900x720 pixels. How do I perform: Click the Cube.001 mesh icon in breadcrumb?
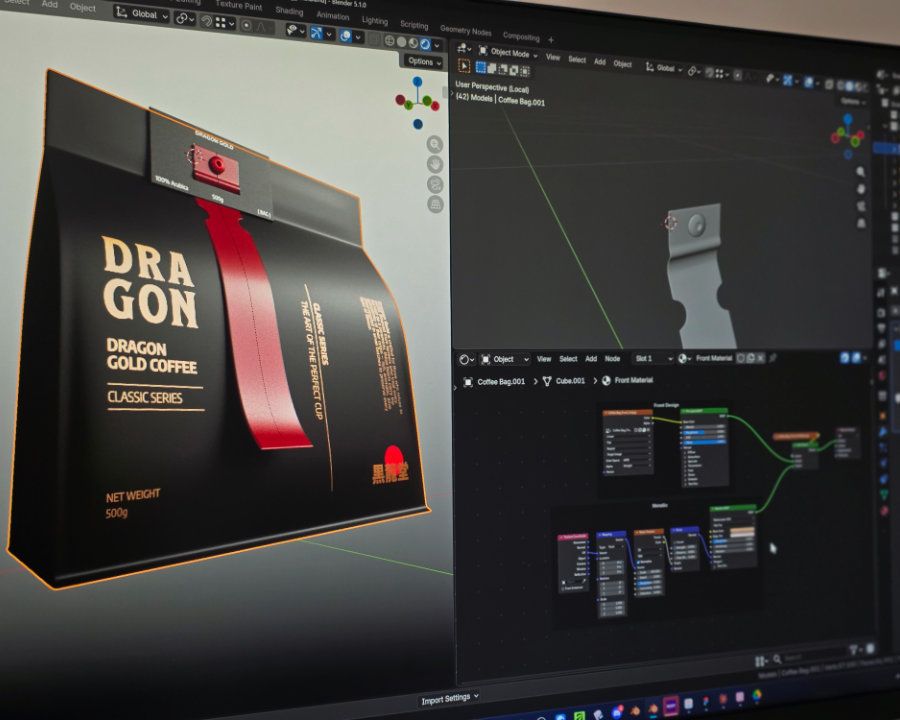(x=547, y=381)
